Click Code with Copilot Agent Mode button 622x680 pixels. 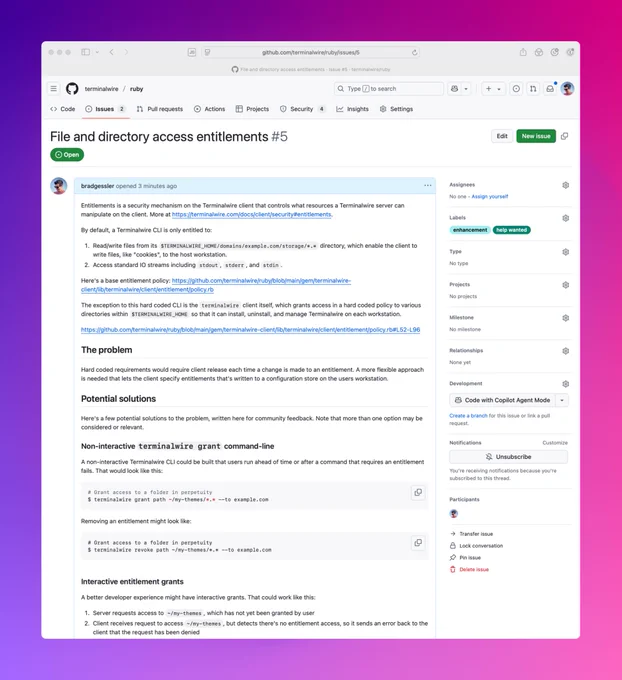pos(502,400)
